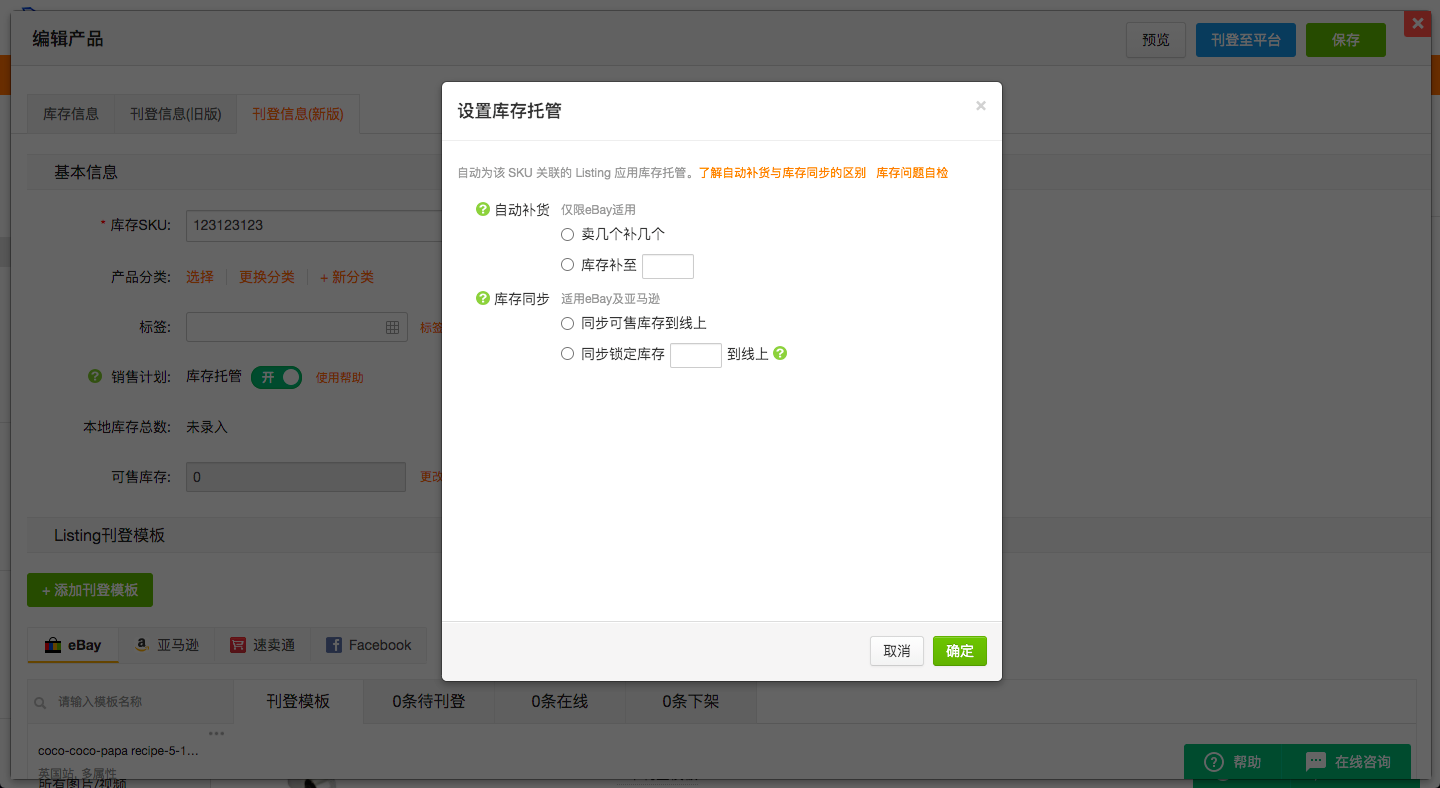The height and width of the screenshot is (788, 1440).
Task: Click the red close icon top right
Action: click(1417, 23)
